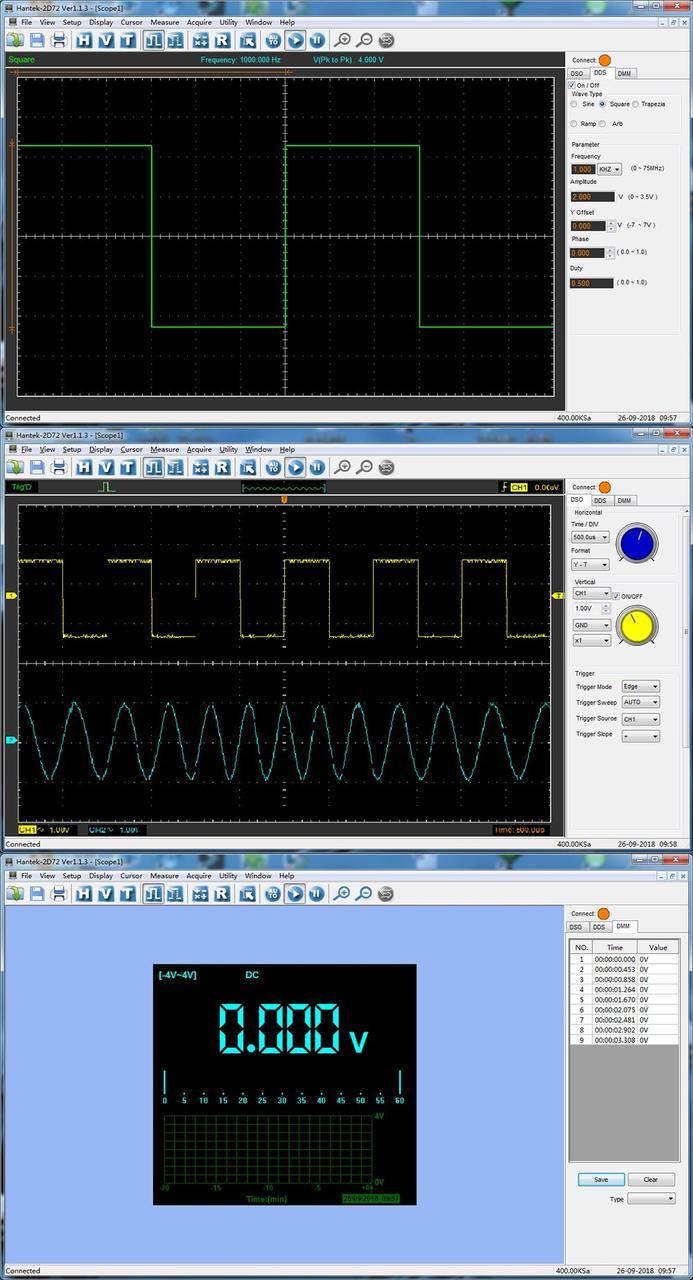Click the Amplitude value input field
693x1280 pixels.
click(592, 197)
